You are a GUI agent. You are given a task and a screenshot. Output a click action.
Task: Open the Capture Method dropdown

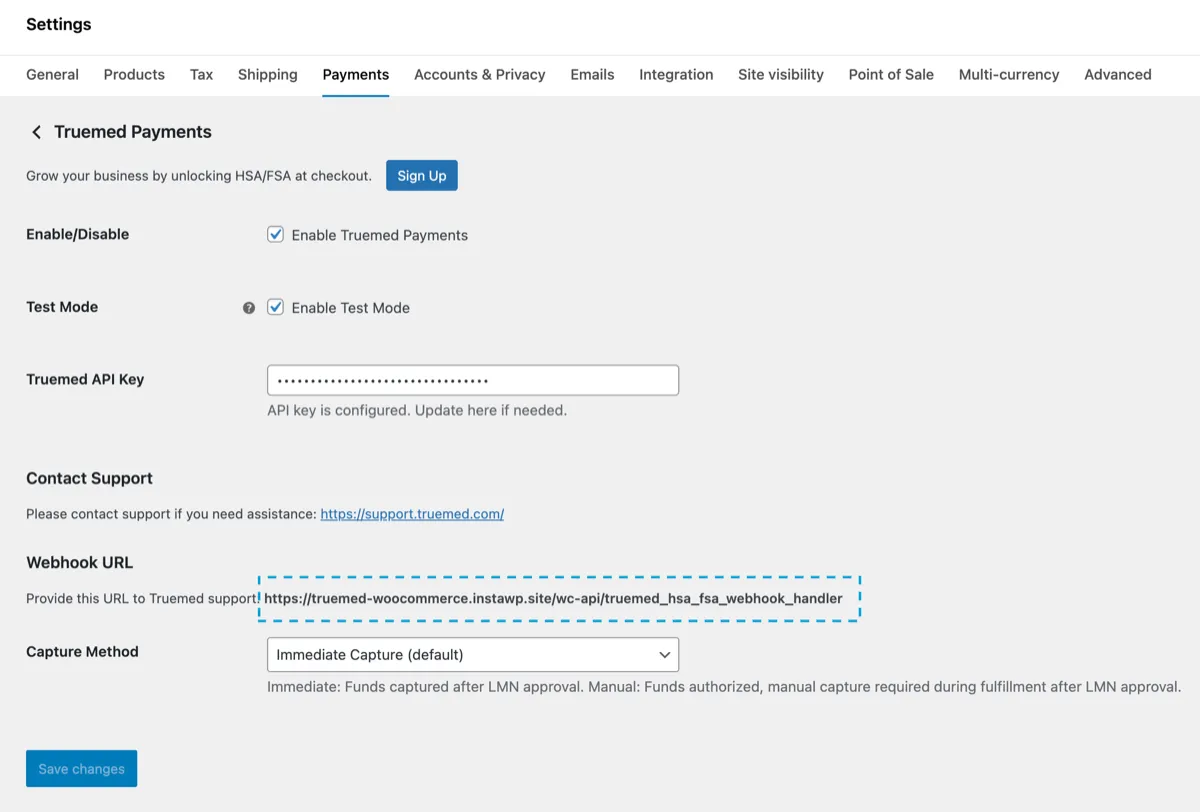[x=473, y=655]
